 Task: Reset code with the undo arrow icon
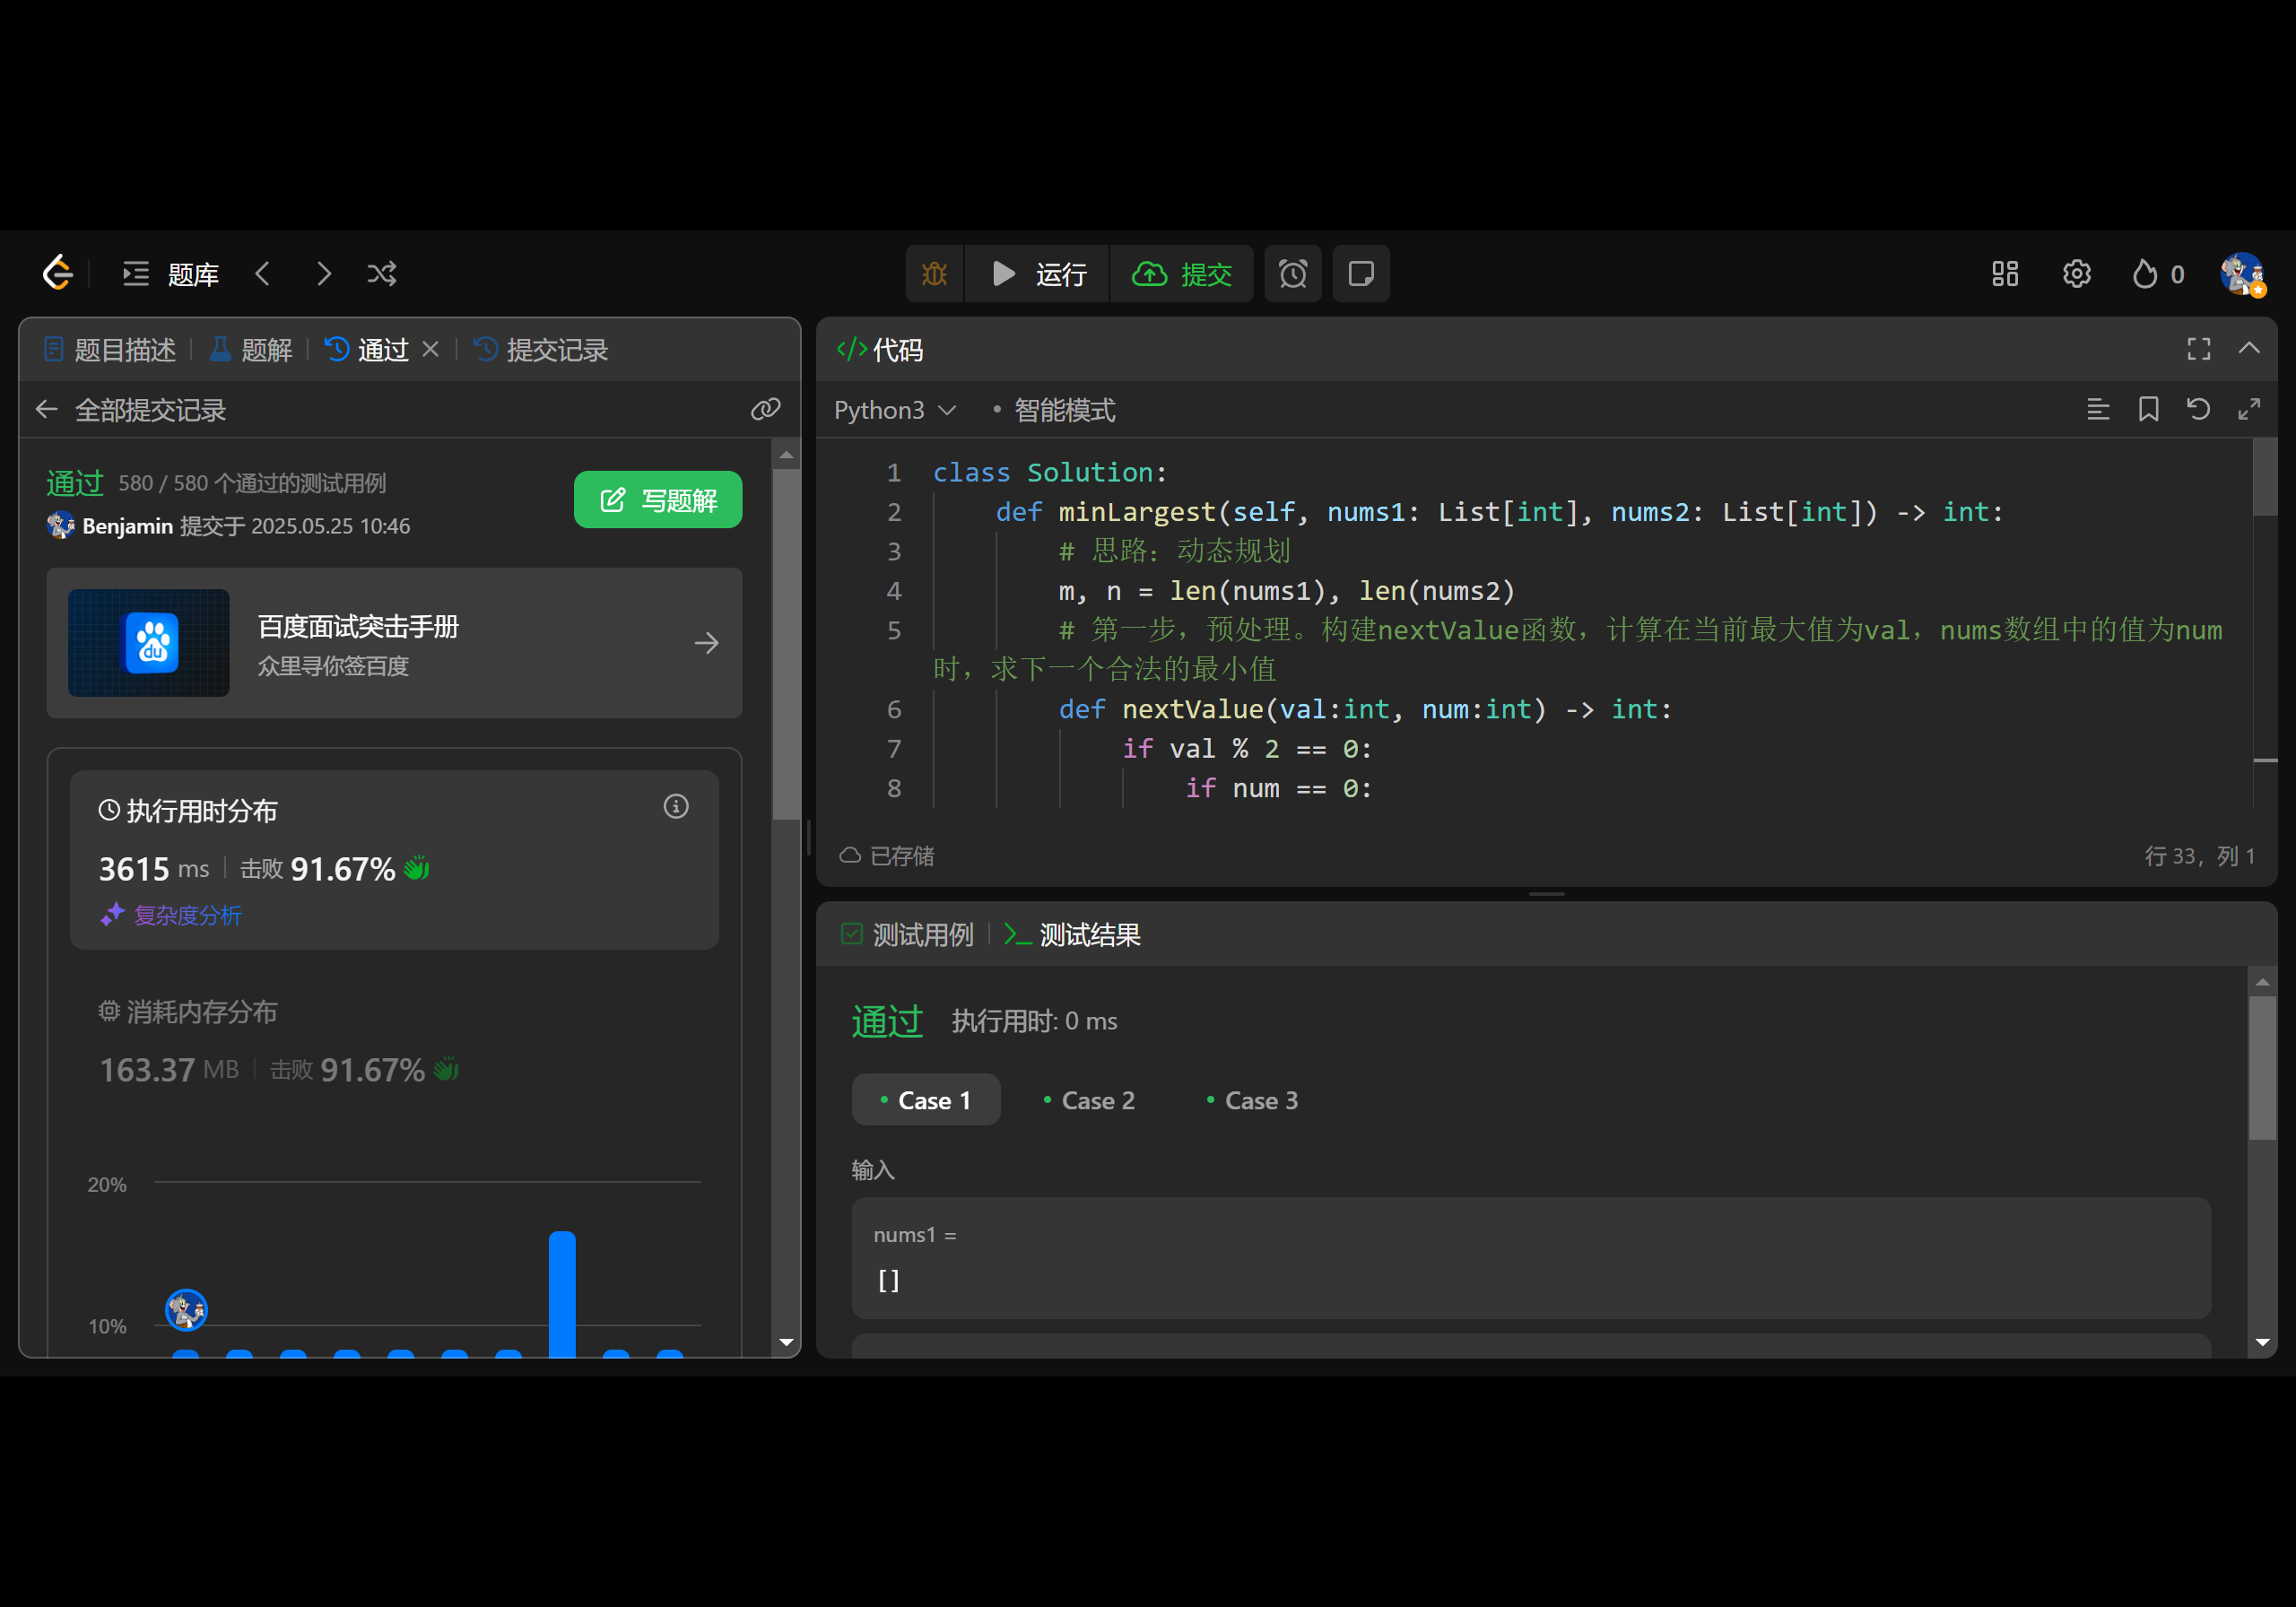(x=2198, y=409)
